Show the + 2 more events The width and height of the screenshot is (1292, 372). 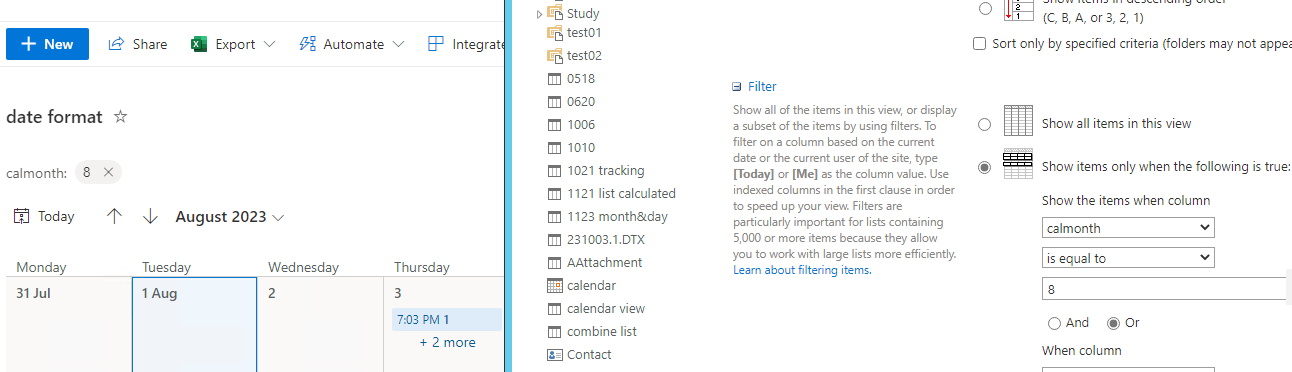click(447, 342)
